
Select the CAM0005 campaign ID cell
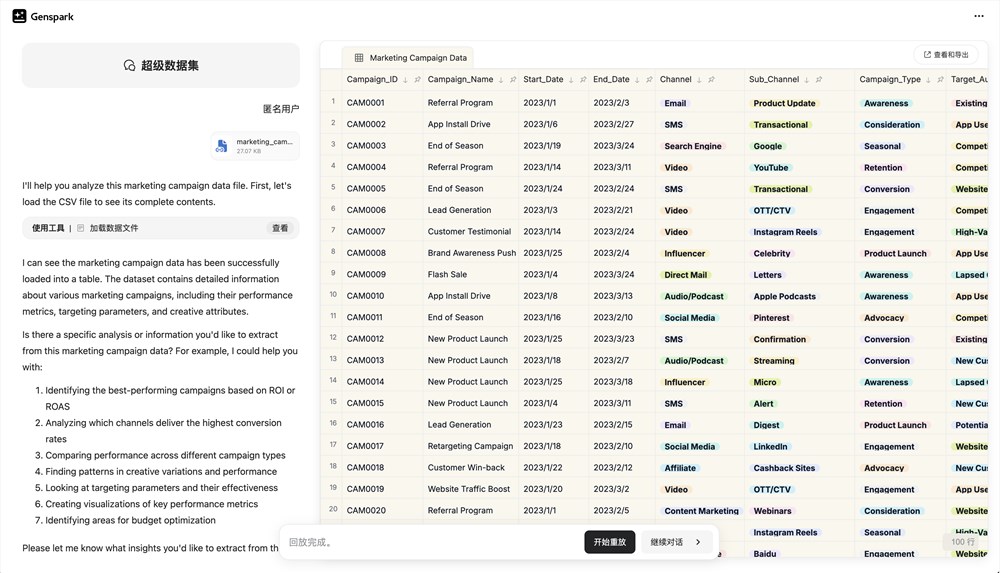coord(366,189)
